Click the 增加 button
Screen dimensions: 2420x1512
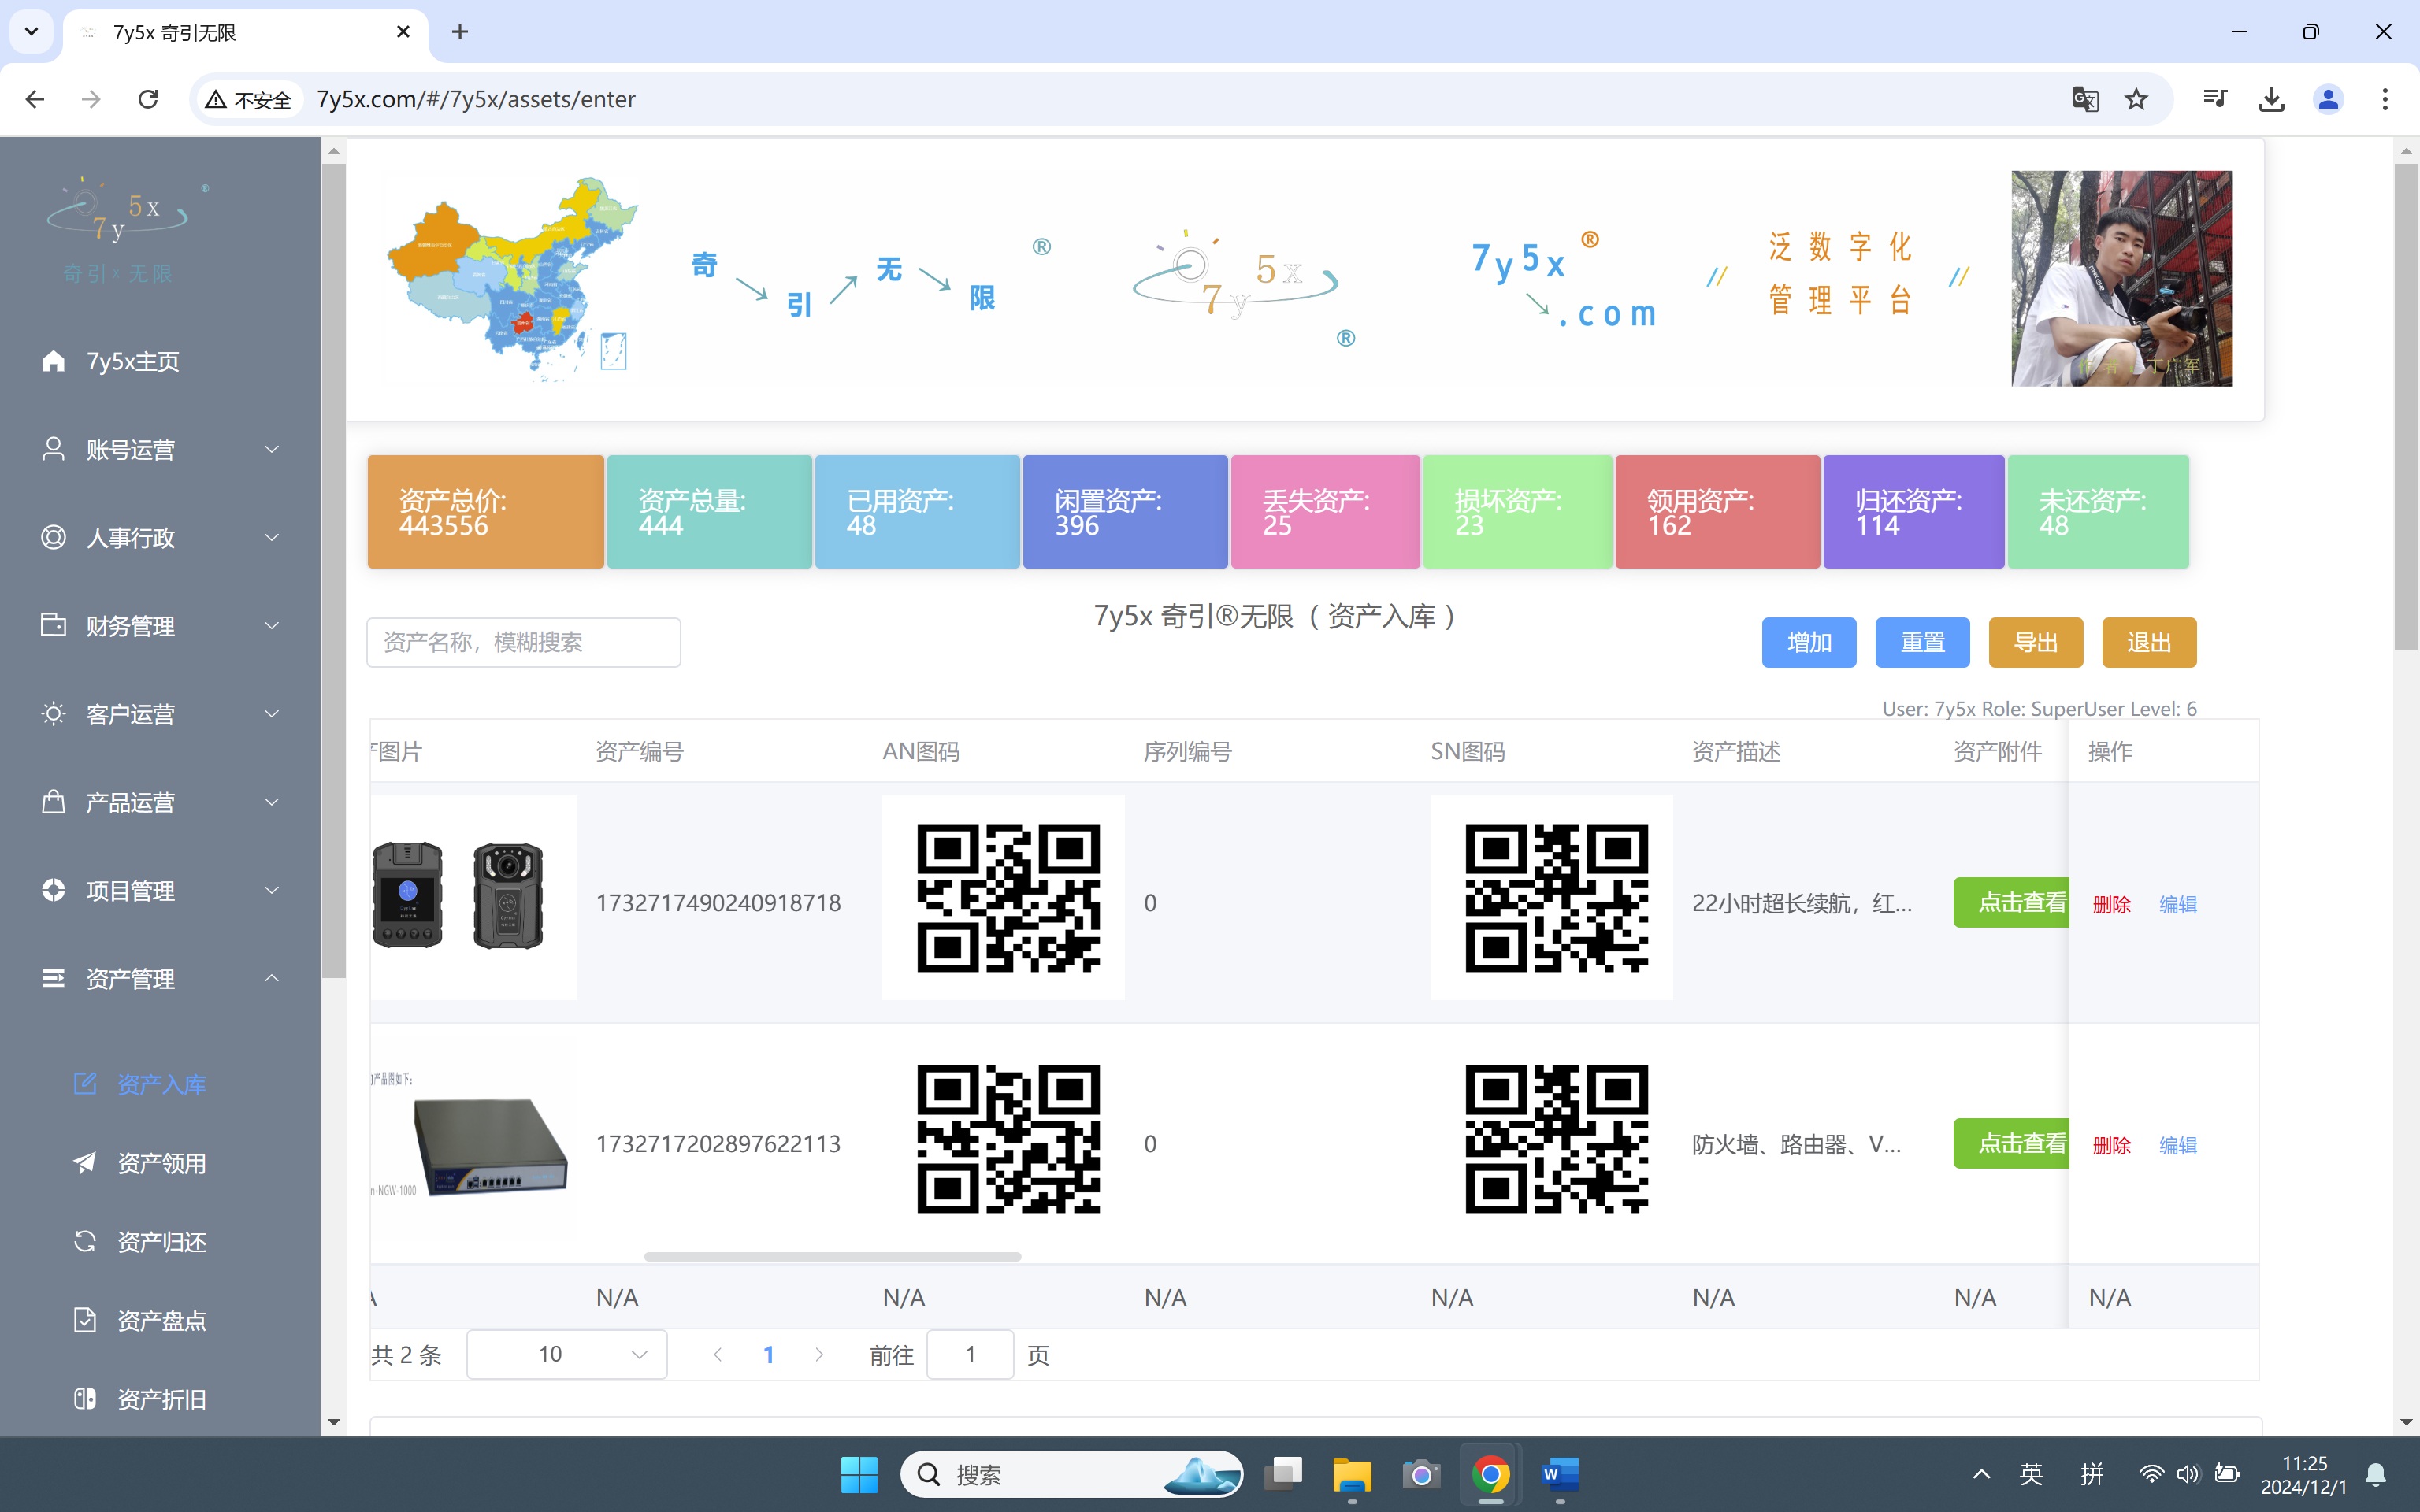pyautogui.click(x=1808, y=642)
